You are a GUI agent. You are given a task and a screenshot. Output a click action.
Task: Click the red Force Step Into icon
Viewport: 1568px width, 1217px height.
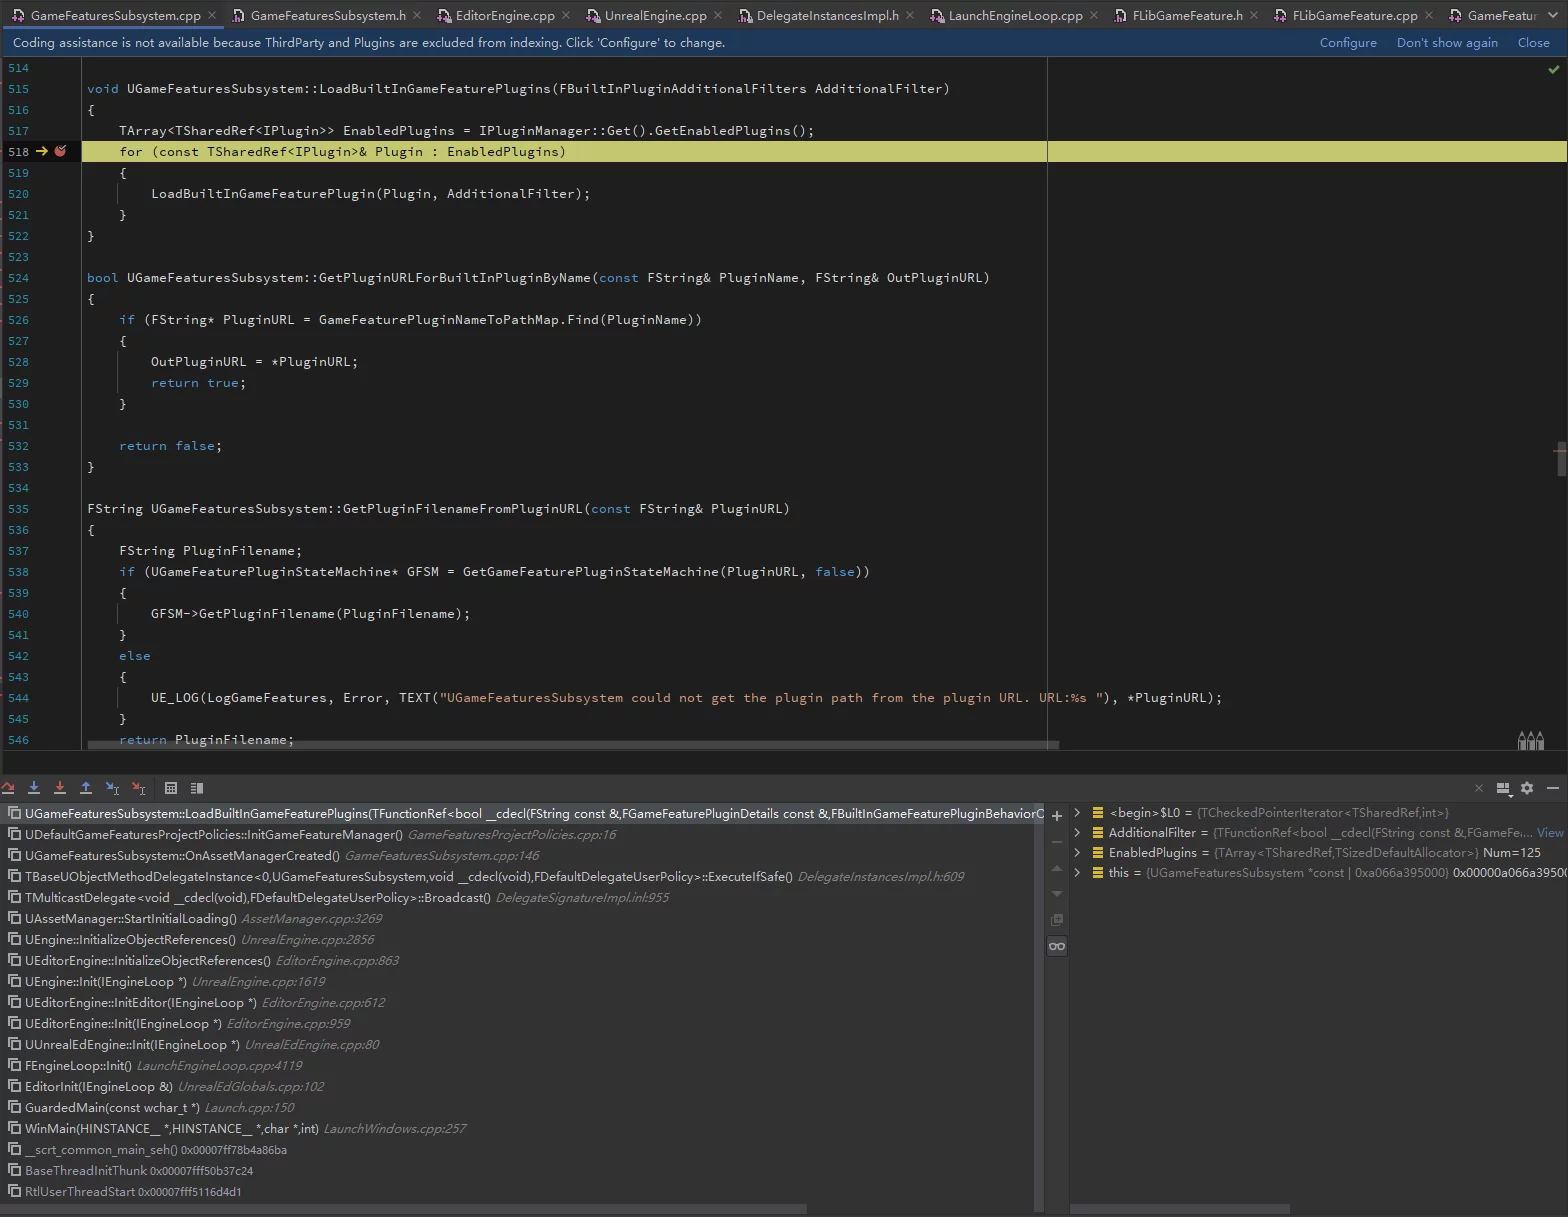60,788
